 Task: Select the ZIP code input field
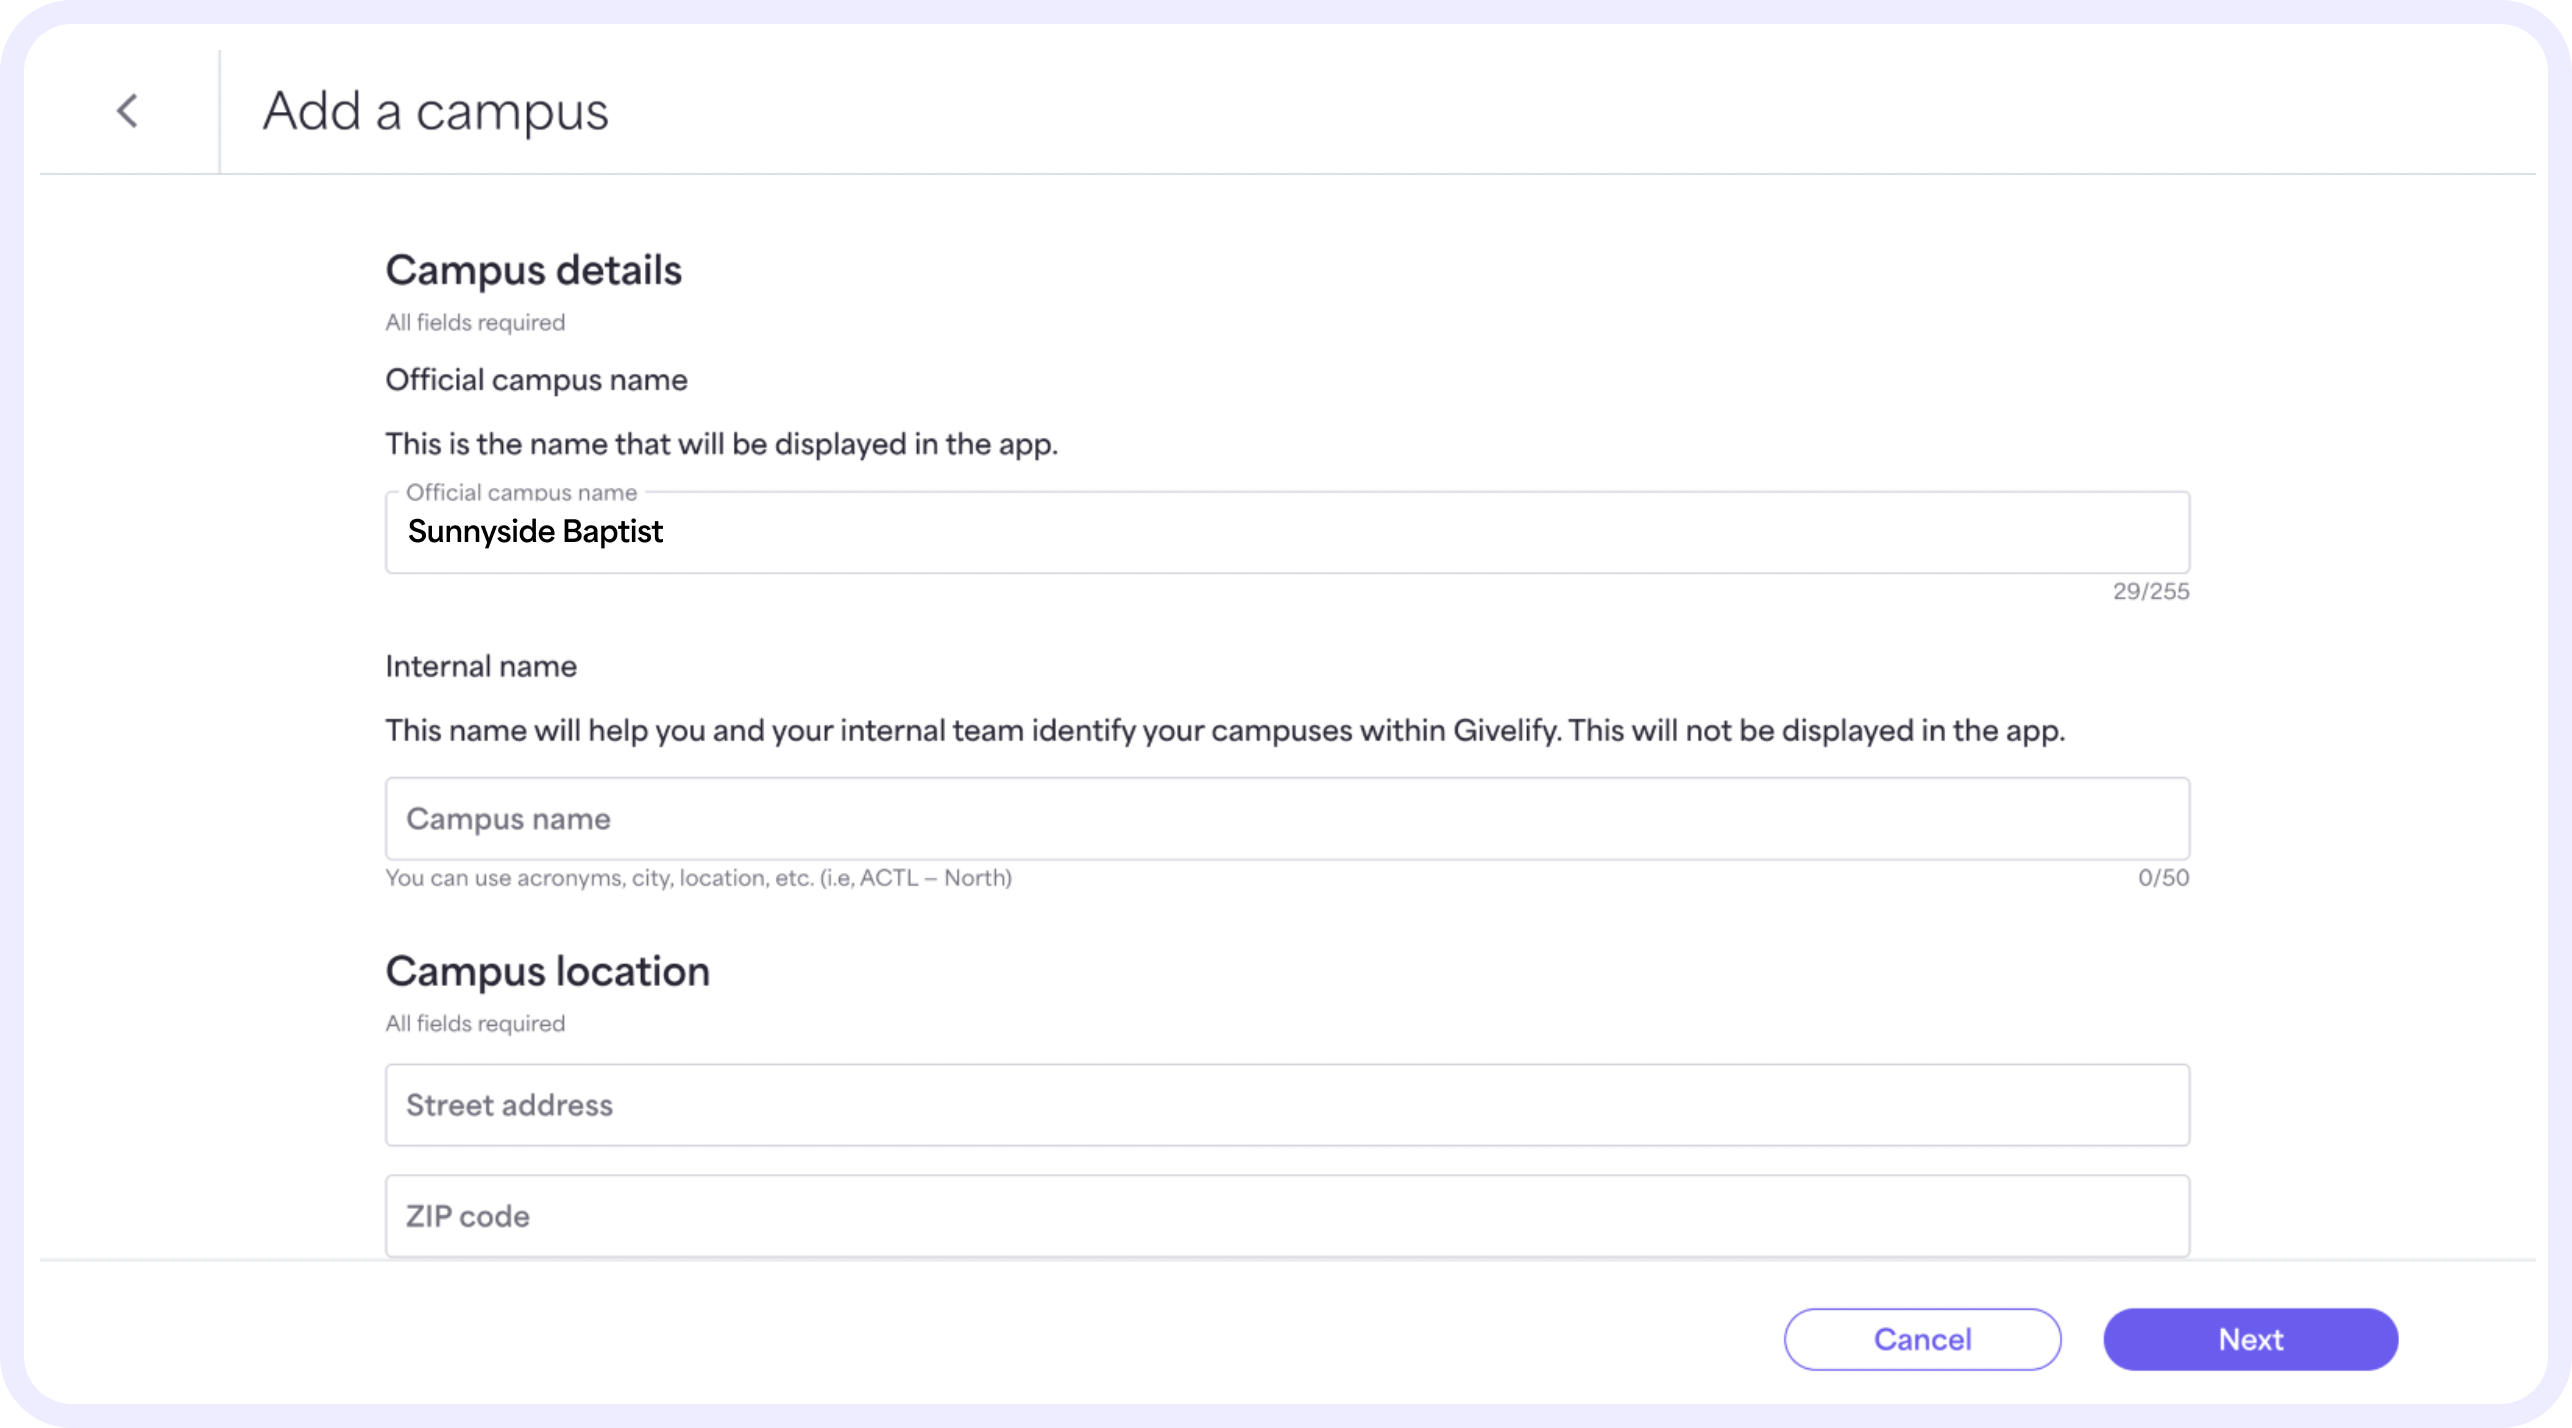pyautogui.click(x=1287, y=1215)
